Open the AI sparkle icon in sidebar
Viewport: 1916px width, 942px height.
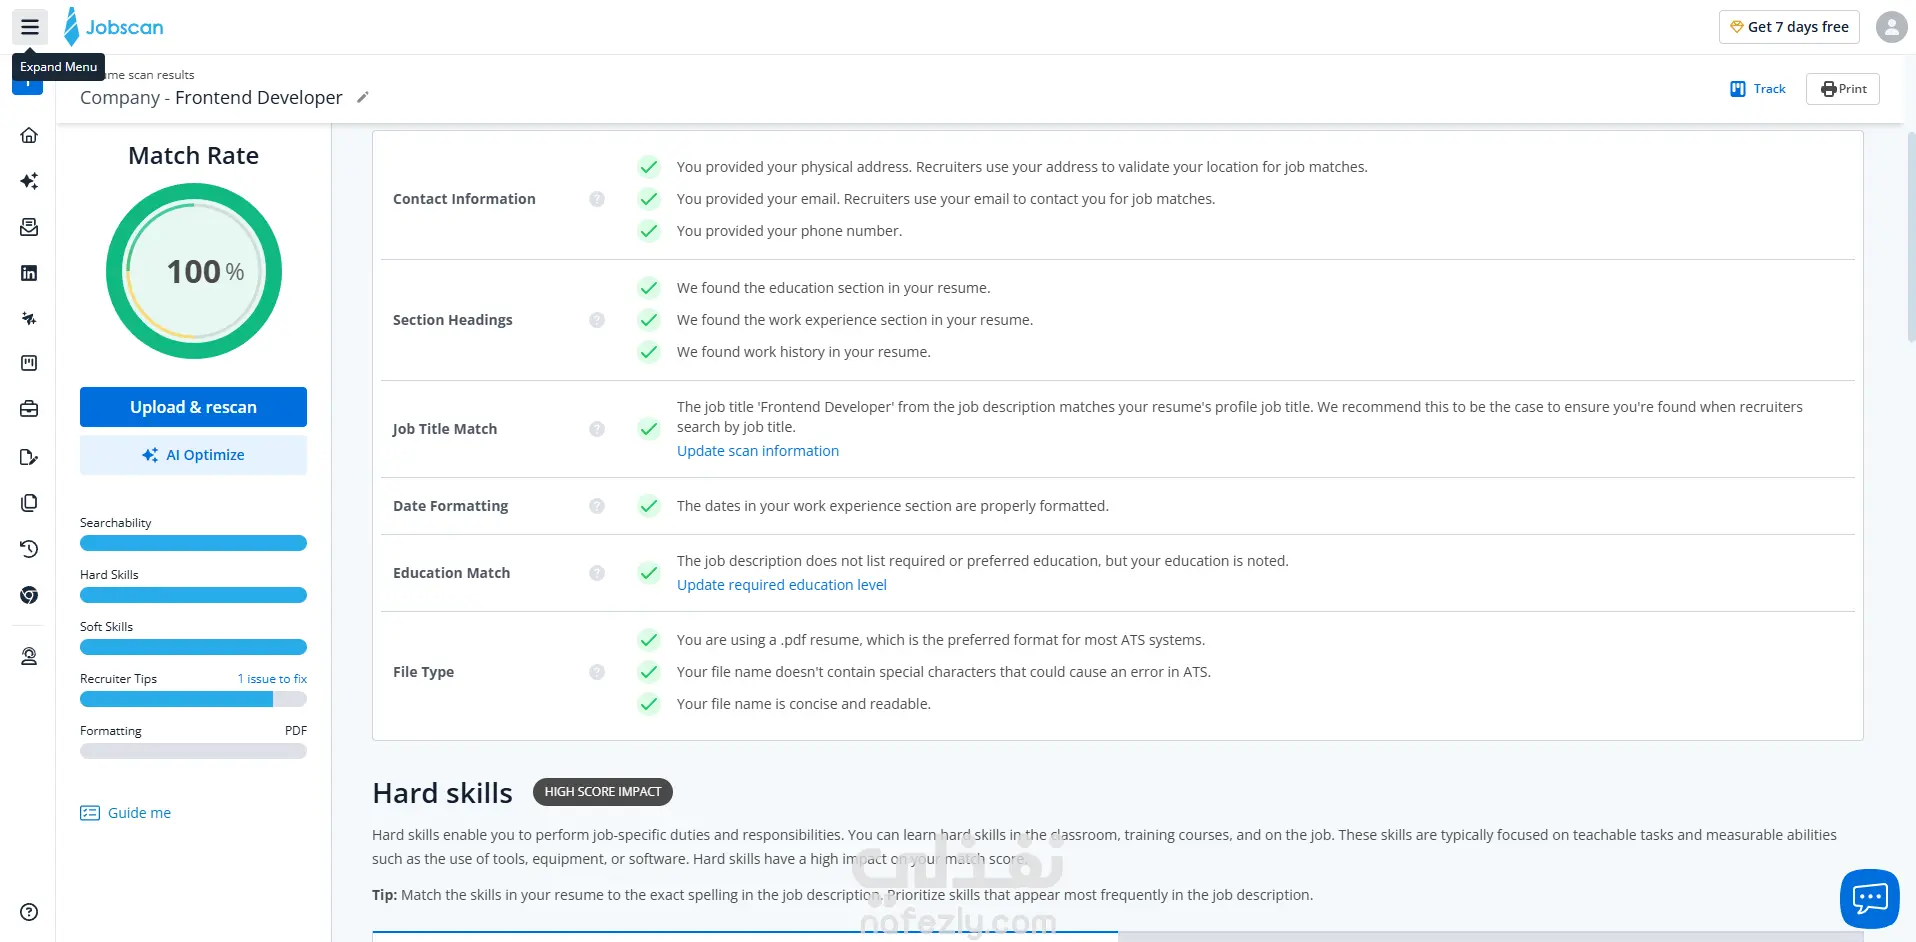[29, 181]
